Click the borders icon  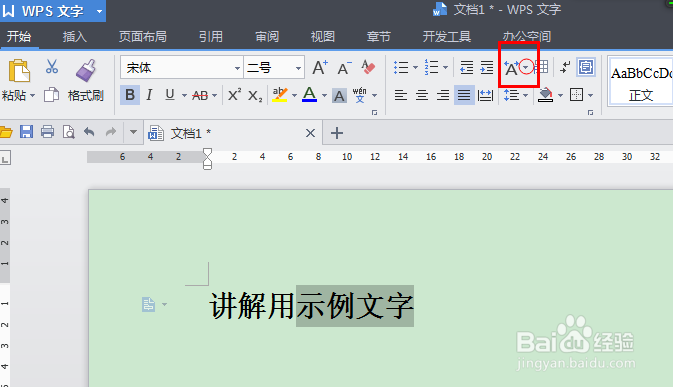(x=576, y=95)
